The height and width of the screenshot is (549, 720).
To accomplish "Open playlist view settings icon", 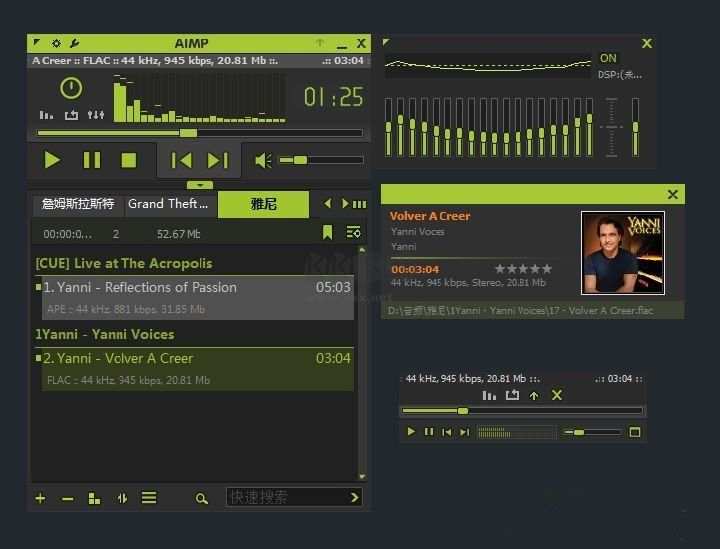I will tap(354, 232).
